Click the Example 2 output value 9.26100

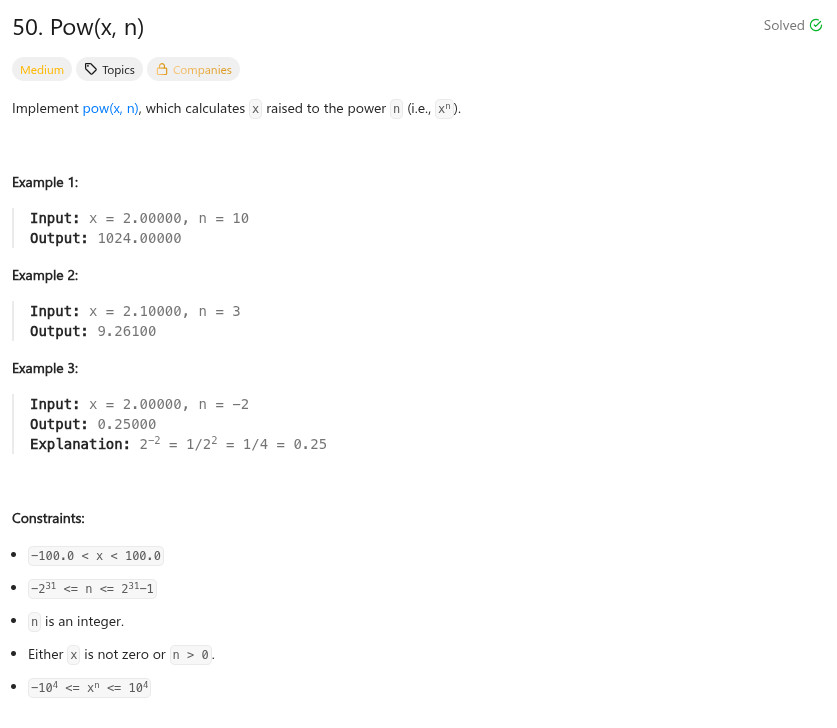tap(126, 331)
